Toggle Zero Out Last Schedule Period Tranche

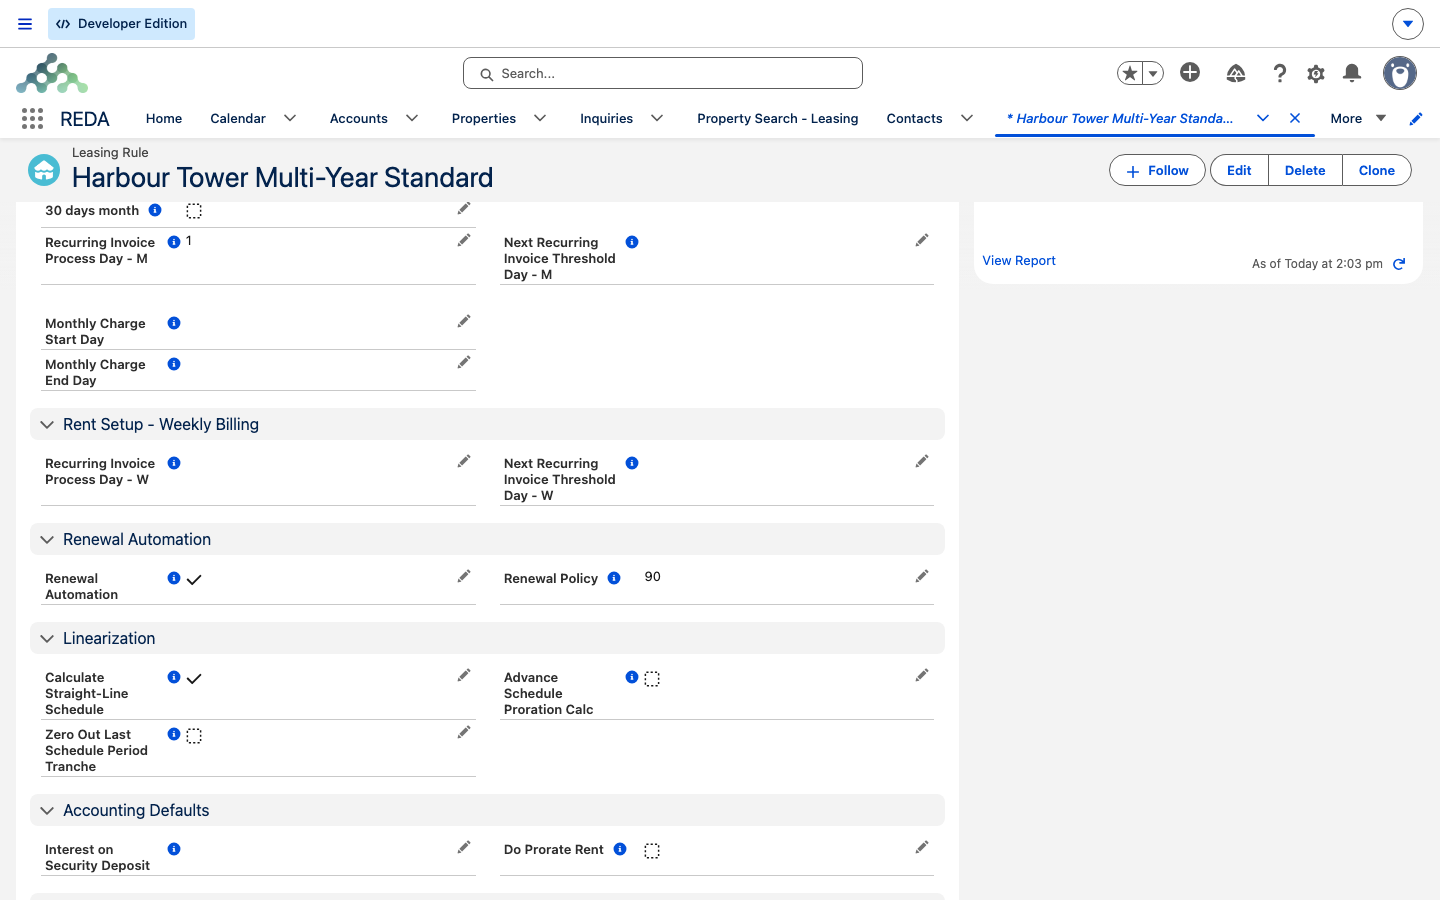pyautogui.click(x=194, y=736)
